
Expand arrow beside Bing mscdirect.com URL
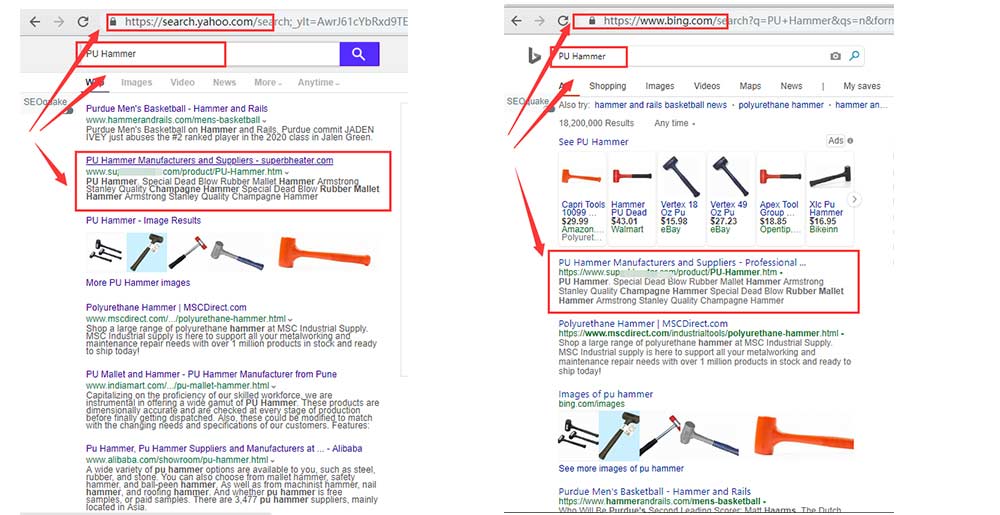(x=842, y=333)
